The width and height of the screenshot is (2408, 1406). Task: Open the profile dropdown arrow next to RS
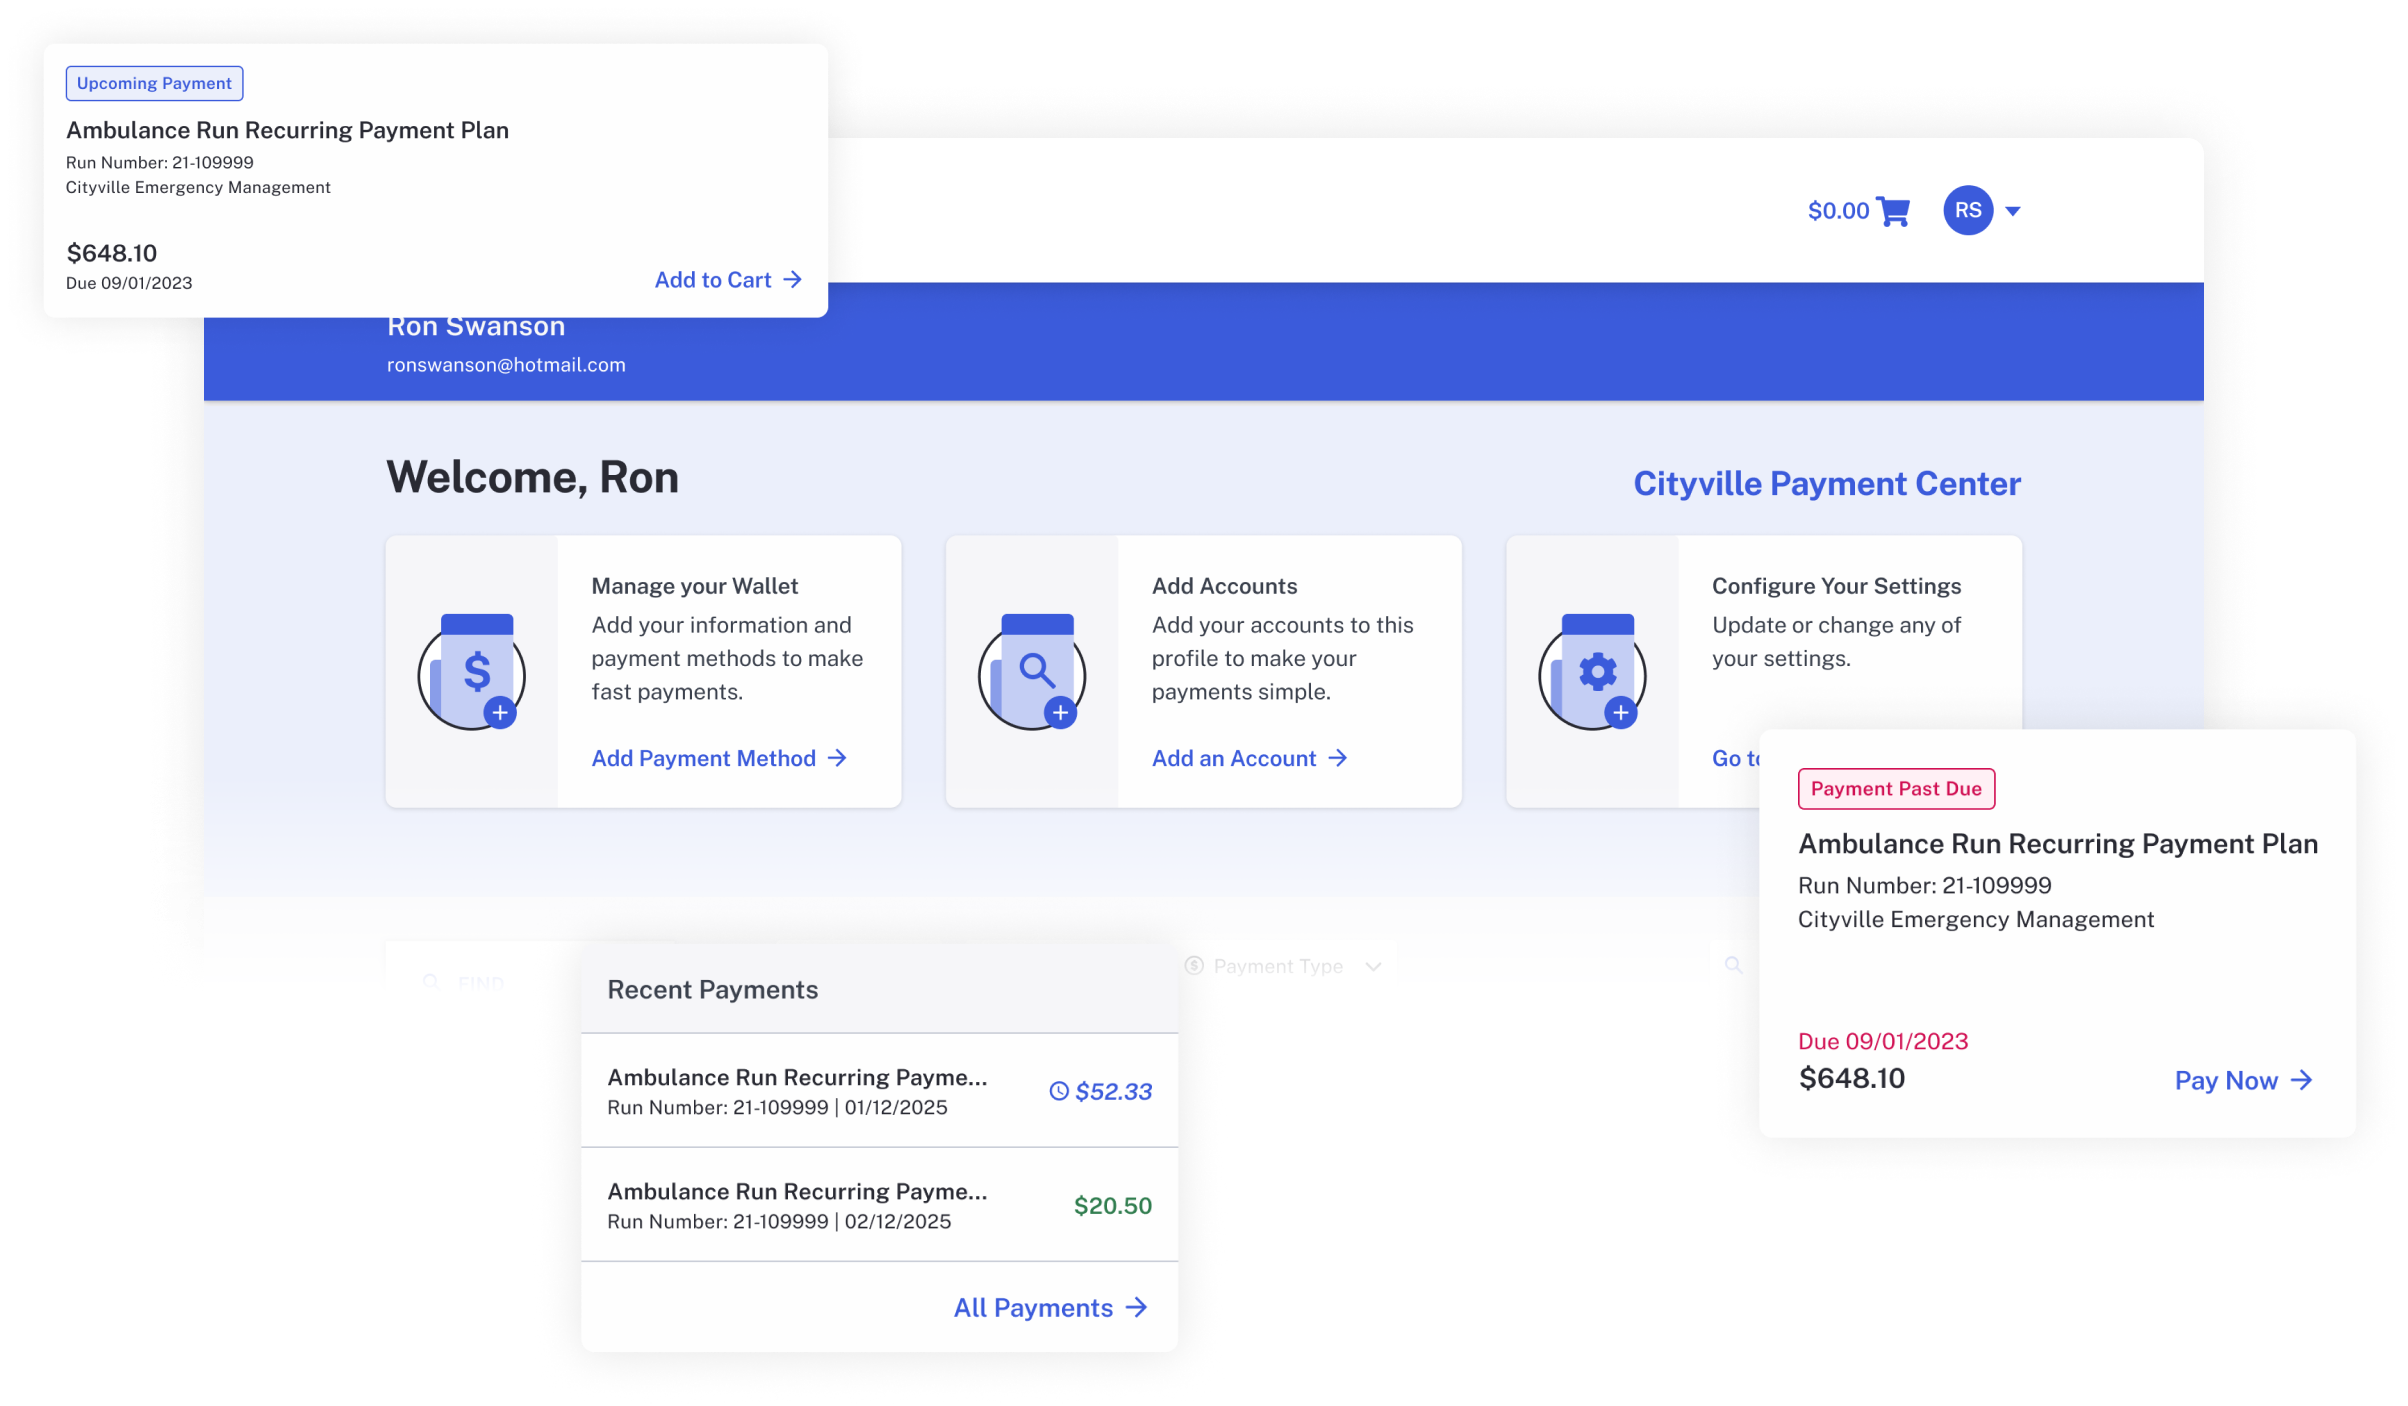click(x=2012, y=211)
